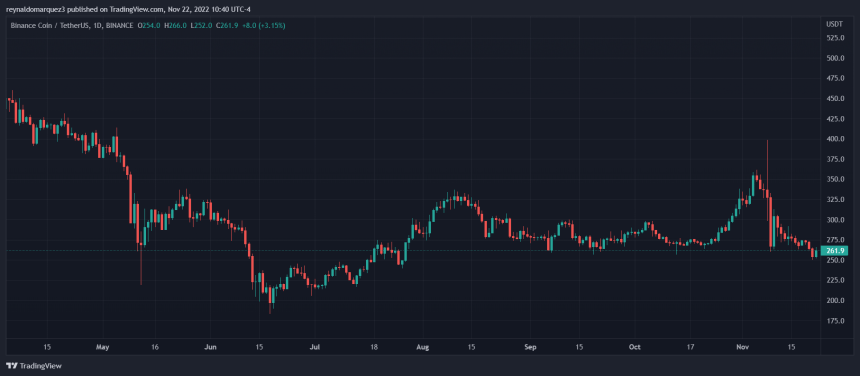
Task: Click the TradingView logo at bottom left
Action: coord(33,366)
